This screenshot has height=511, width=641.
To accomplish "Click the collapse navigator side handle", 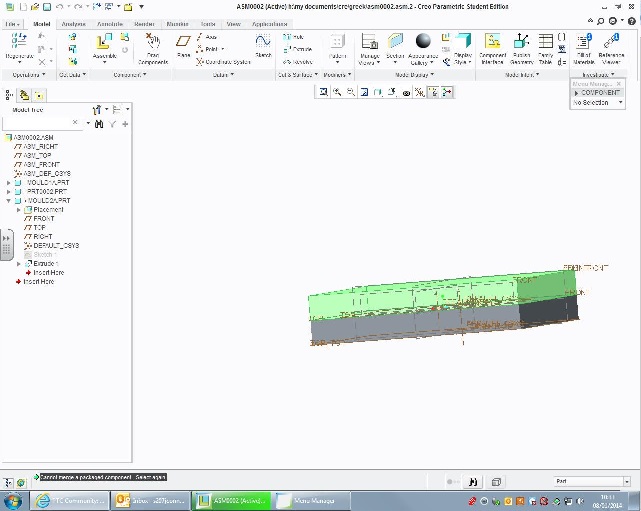I will pos(7,245).
